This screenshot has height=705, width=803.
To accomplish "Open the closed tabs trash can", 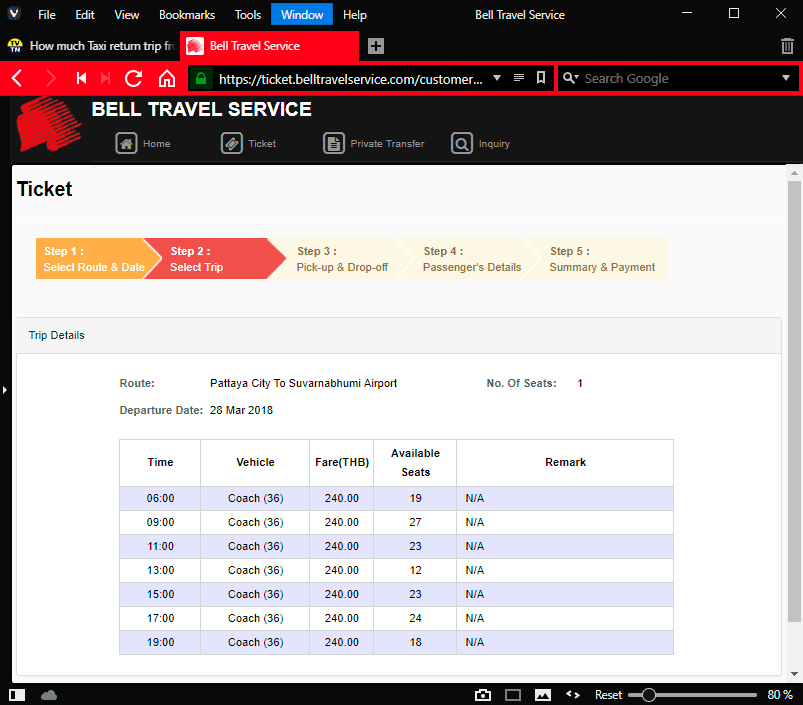I will pos(787,46).
